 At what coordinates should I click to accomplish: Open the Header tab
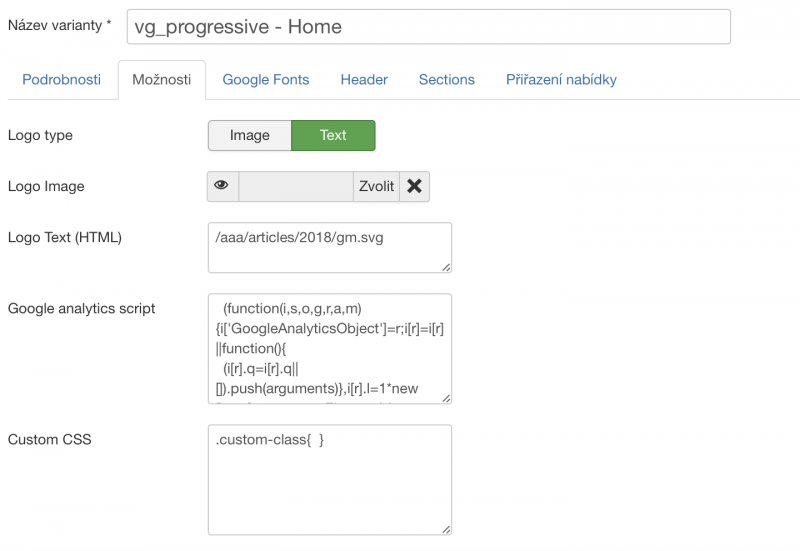coord(364,79)
